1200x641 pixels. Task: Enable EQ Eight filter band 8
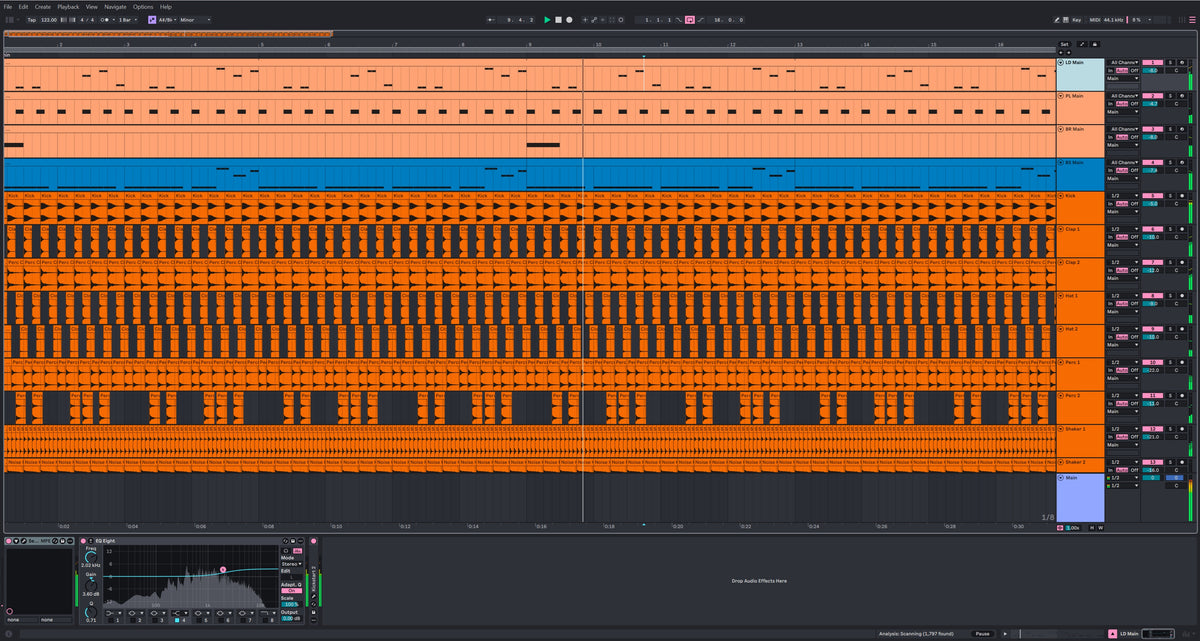point(265,620)
